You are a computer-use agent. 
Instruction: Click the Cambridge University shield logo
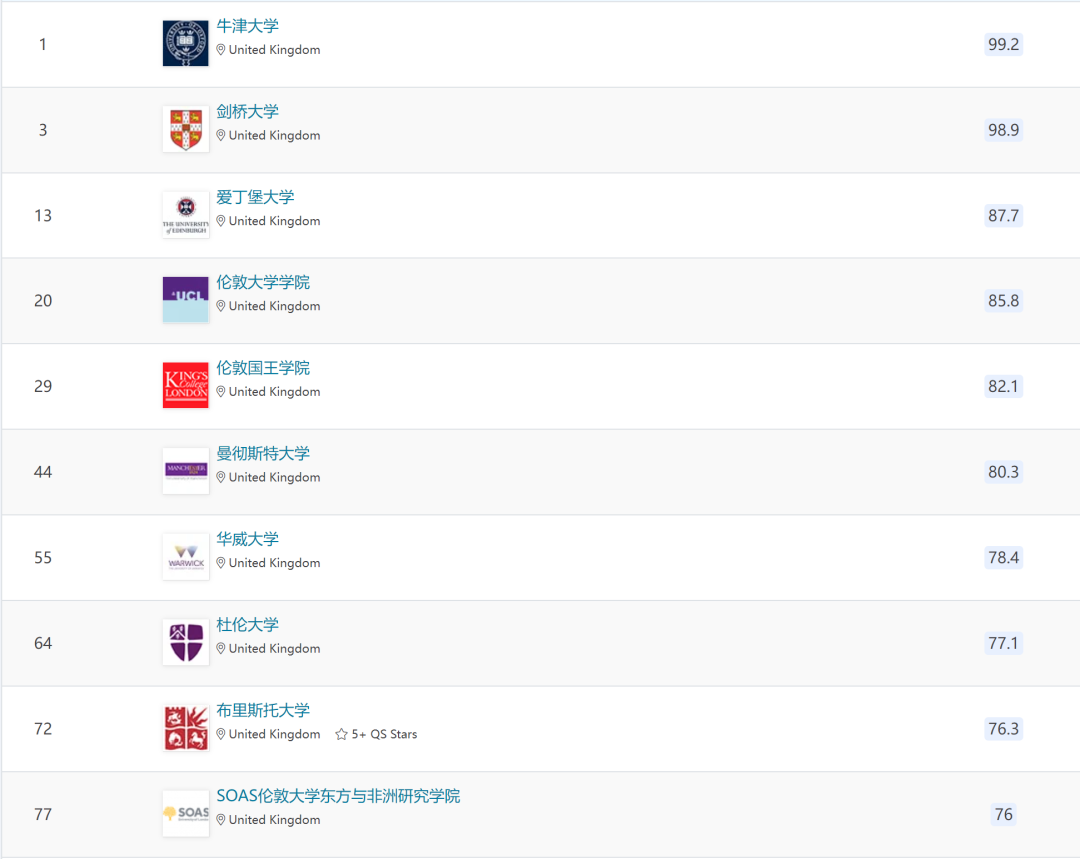coord(185,129)
